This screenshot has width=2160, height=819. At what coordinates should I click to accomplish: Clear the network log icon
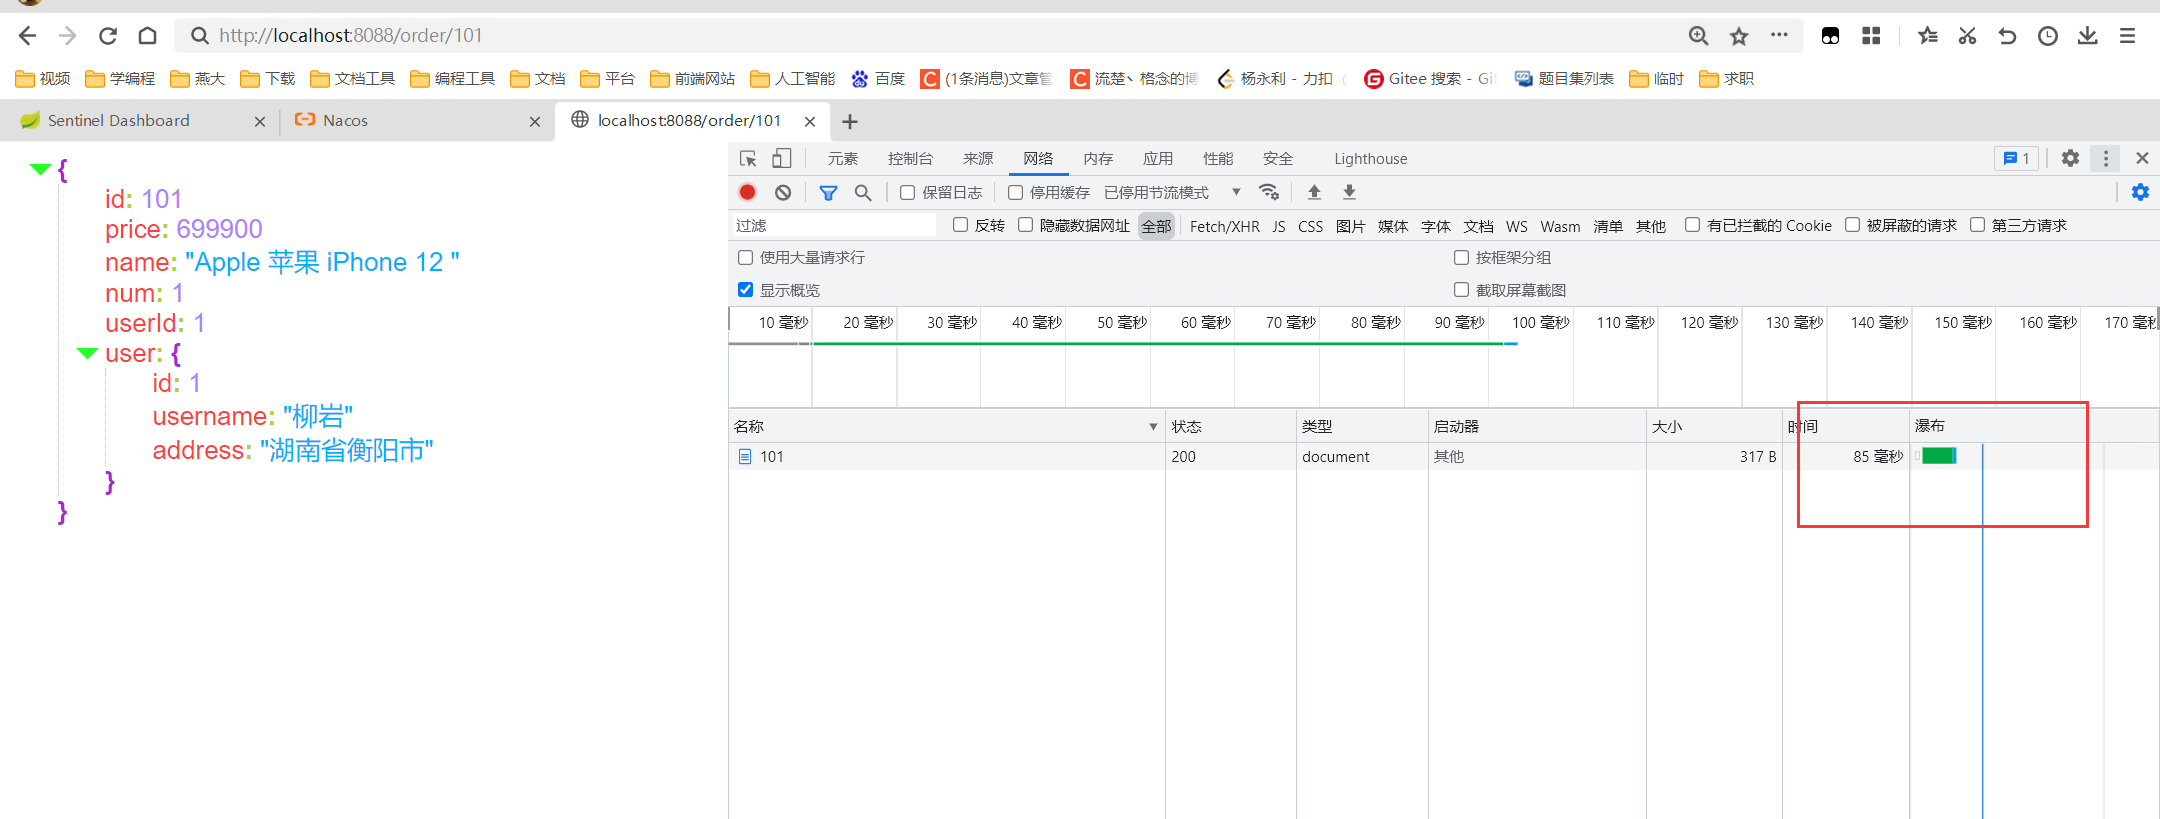point(783,192)
